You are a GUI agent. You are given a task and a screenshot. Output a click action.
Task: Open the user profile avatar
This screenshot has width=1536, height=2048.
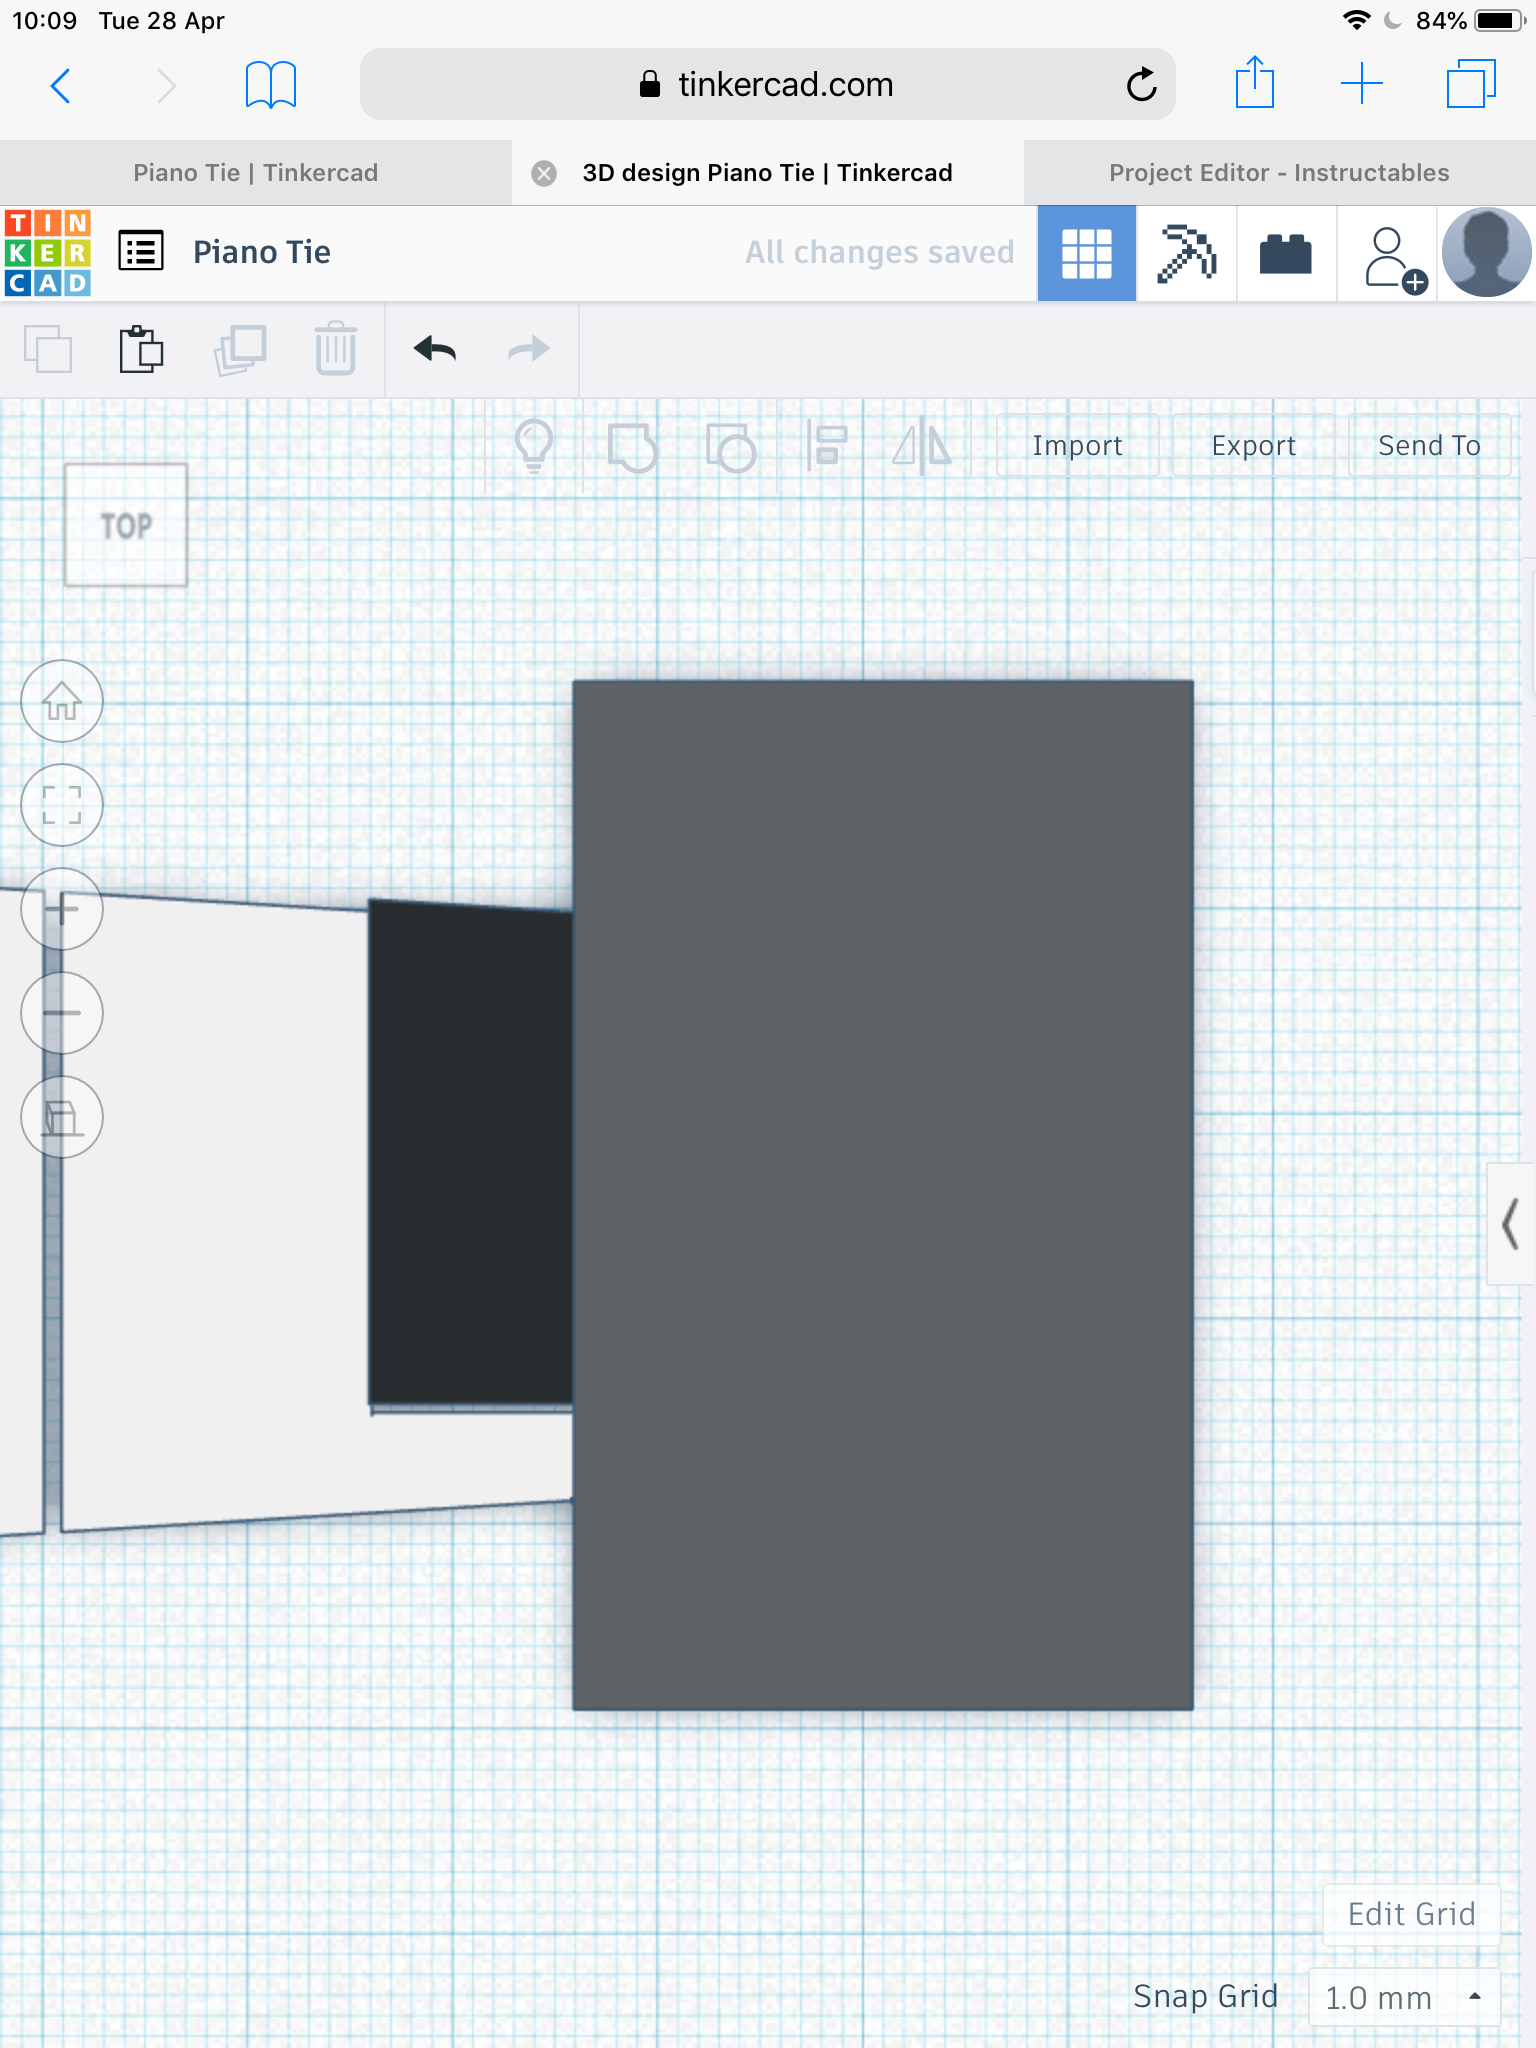1486,252
